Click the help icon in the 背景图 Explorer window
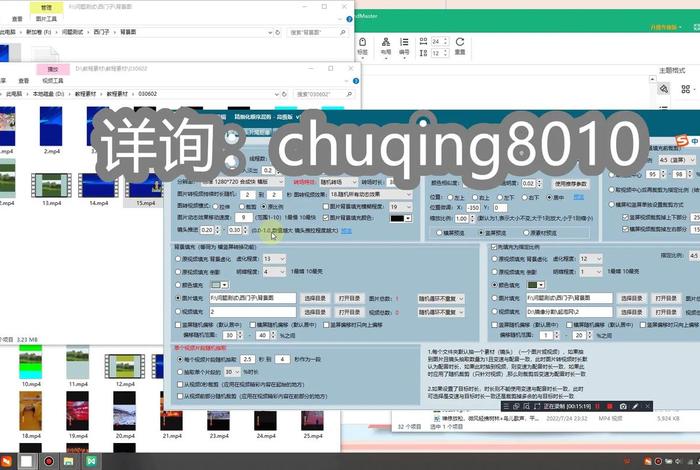 pyautogui.click(x=349, y=19)
